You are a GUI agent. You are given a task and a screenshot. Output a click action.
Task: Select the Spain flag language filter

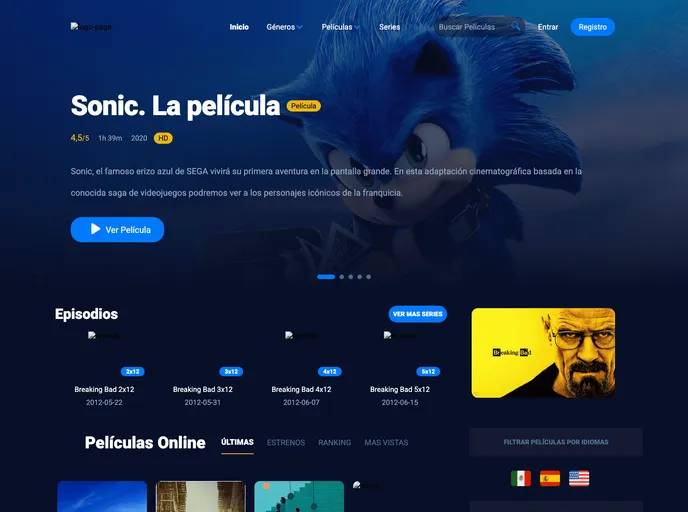click(x=550, y=478)
